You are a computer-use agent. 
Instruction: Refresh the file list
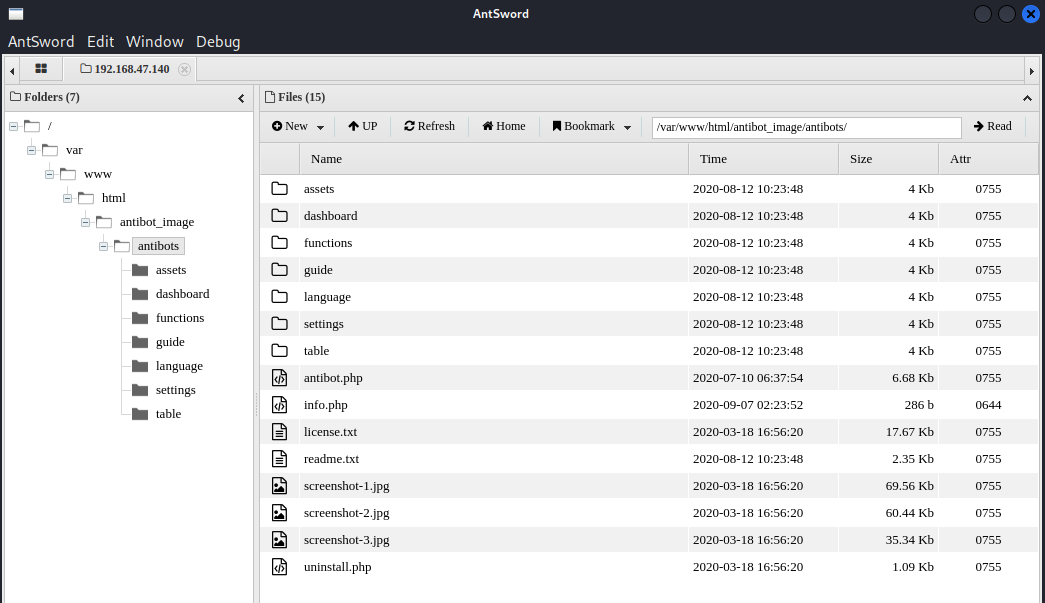[429, 127]
